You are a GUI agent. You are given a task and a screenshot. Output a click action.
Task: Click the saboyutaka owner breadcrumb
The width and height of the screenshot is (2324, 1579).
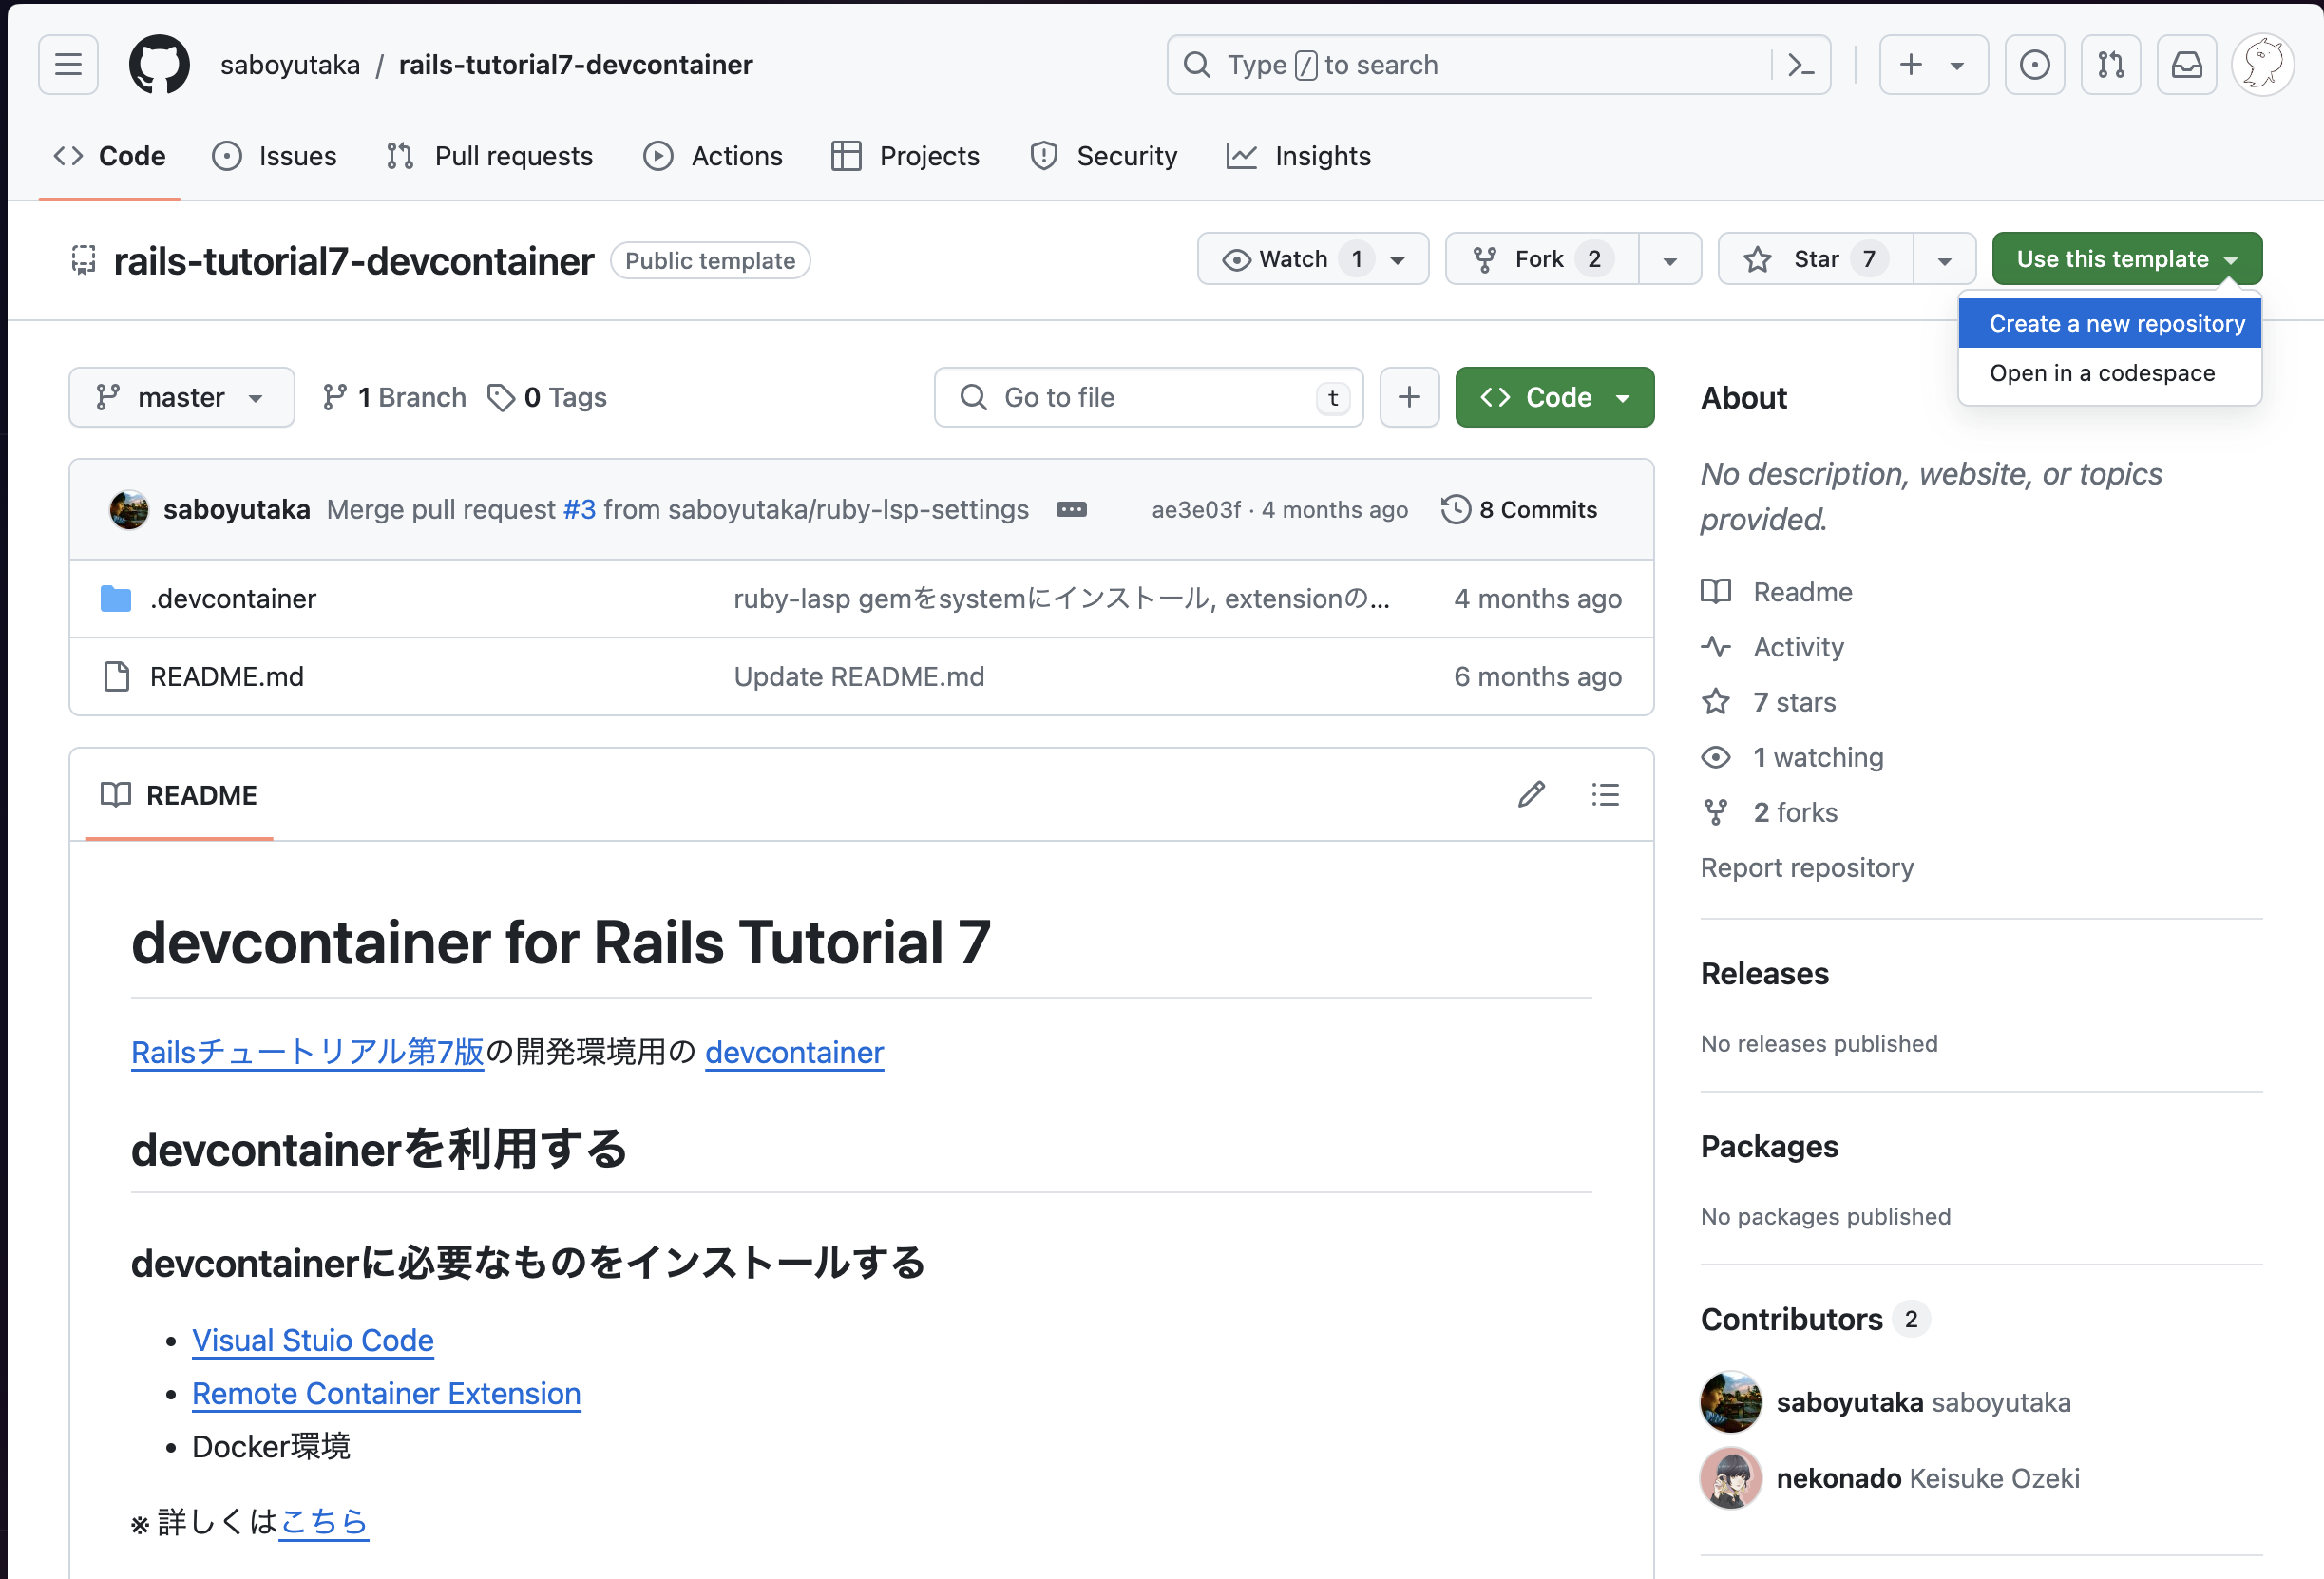pyautogui.click(x=290, y=65)
